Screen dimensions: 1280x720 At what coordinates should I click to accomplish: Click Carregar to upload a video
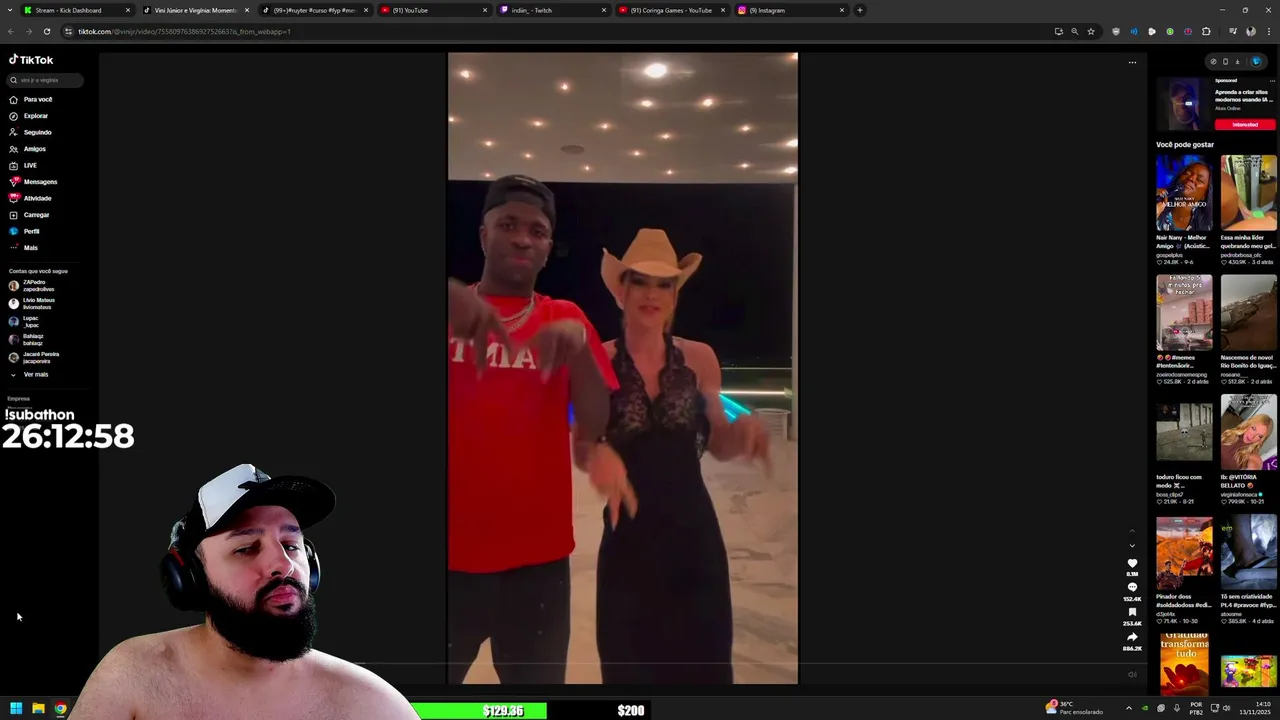coord(30,215)
